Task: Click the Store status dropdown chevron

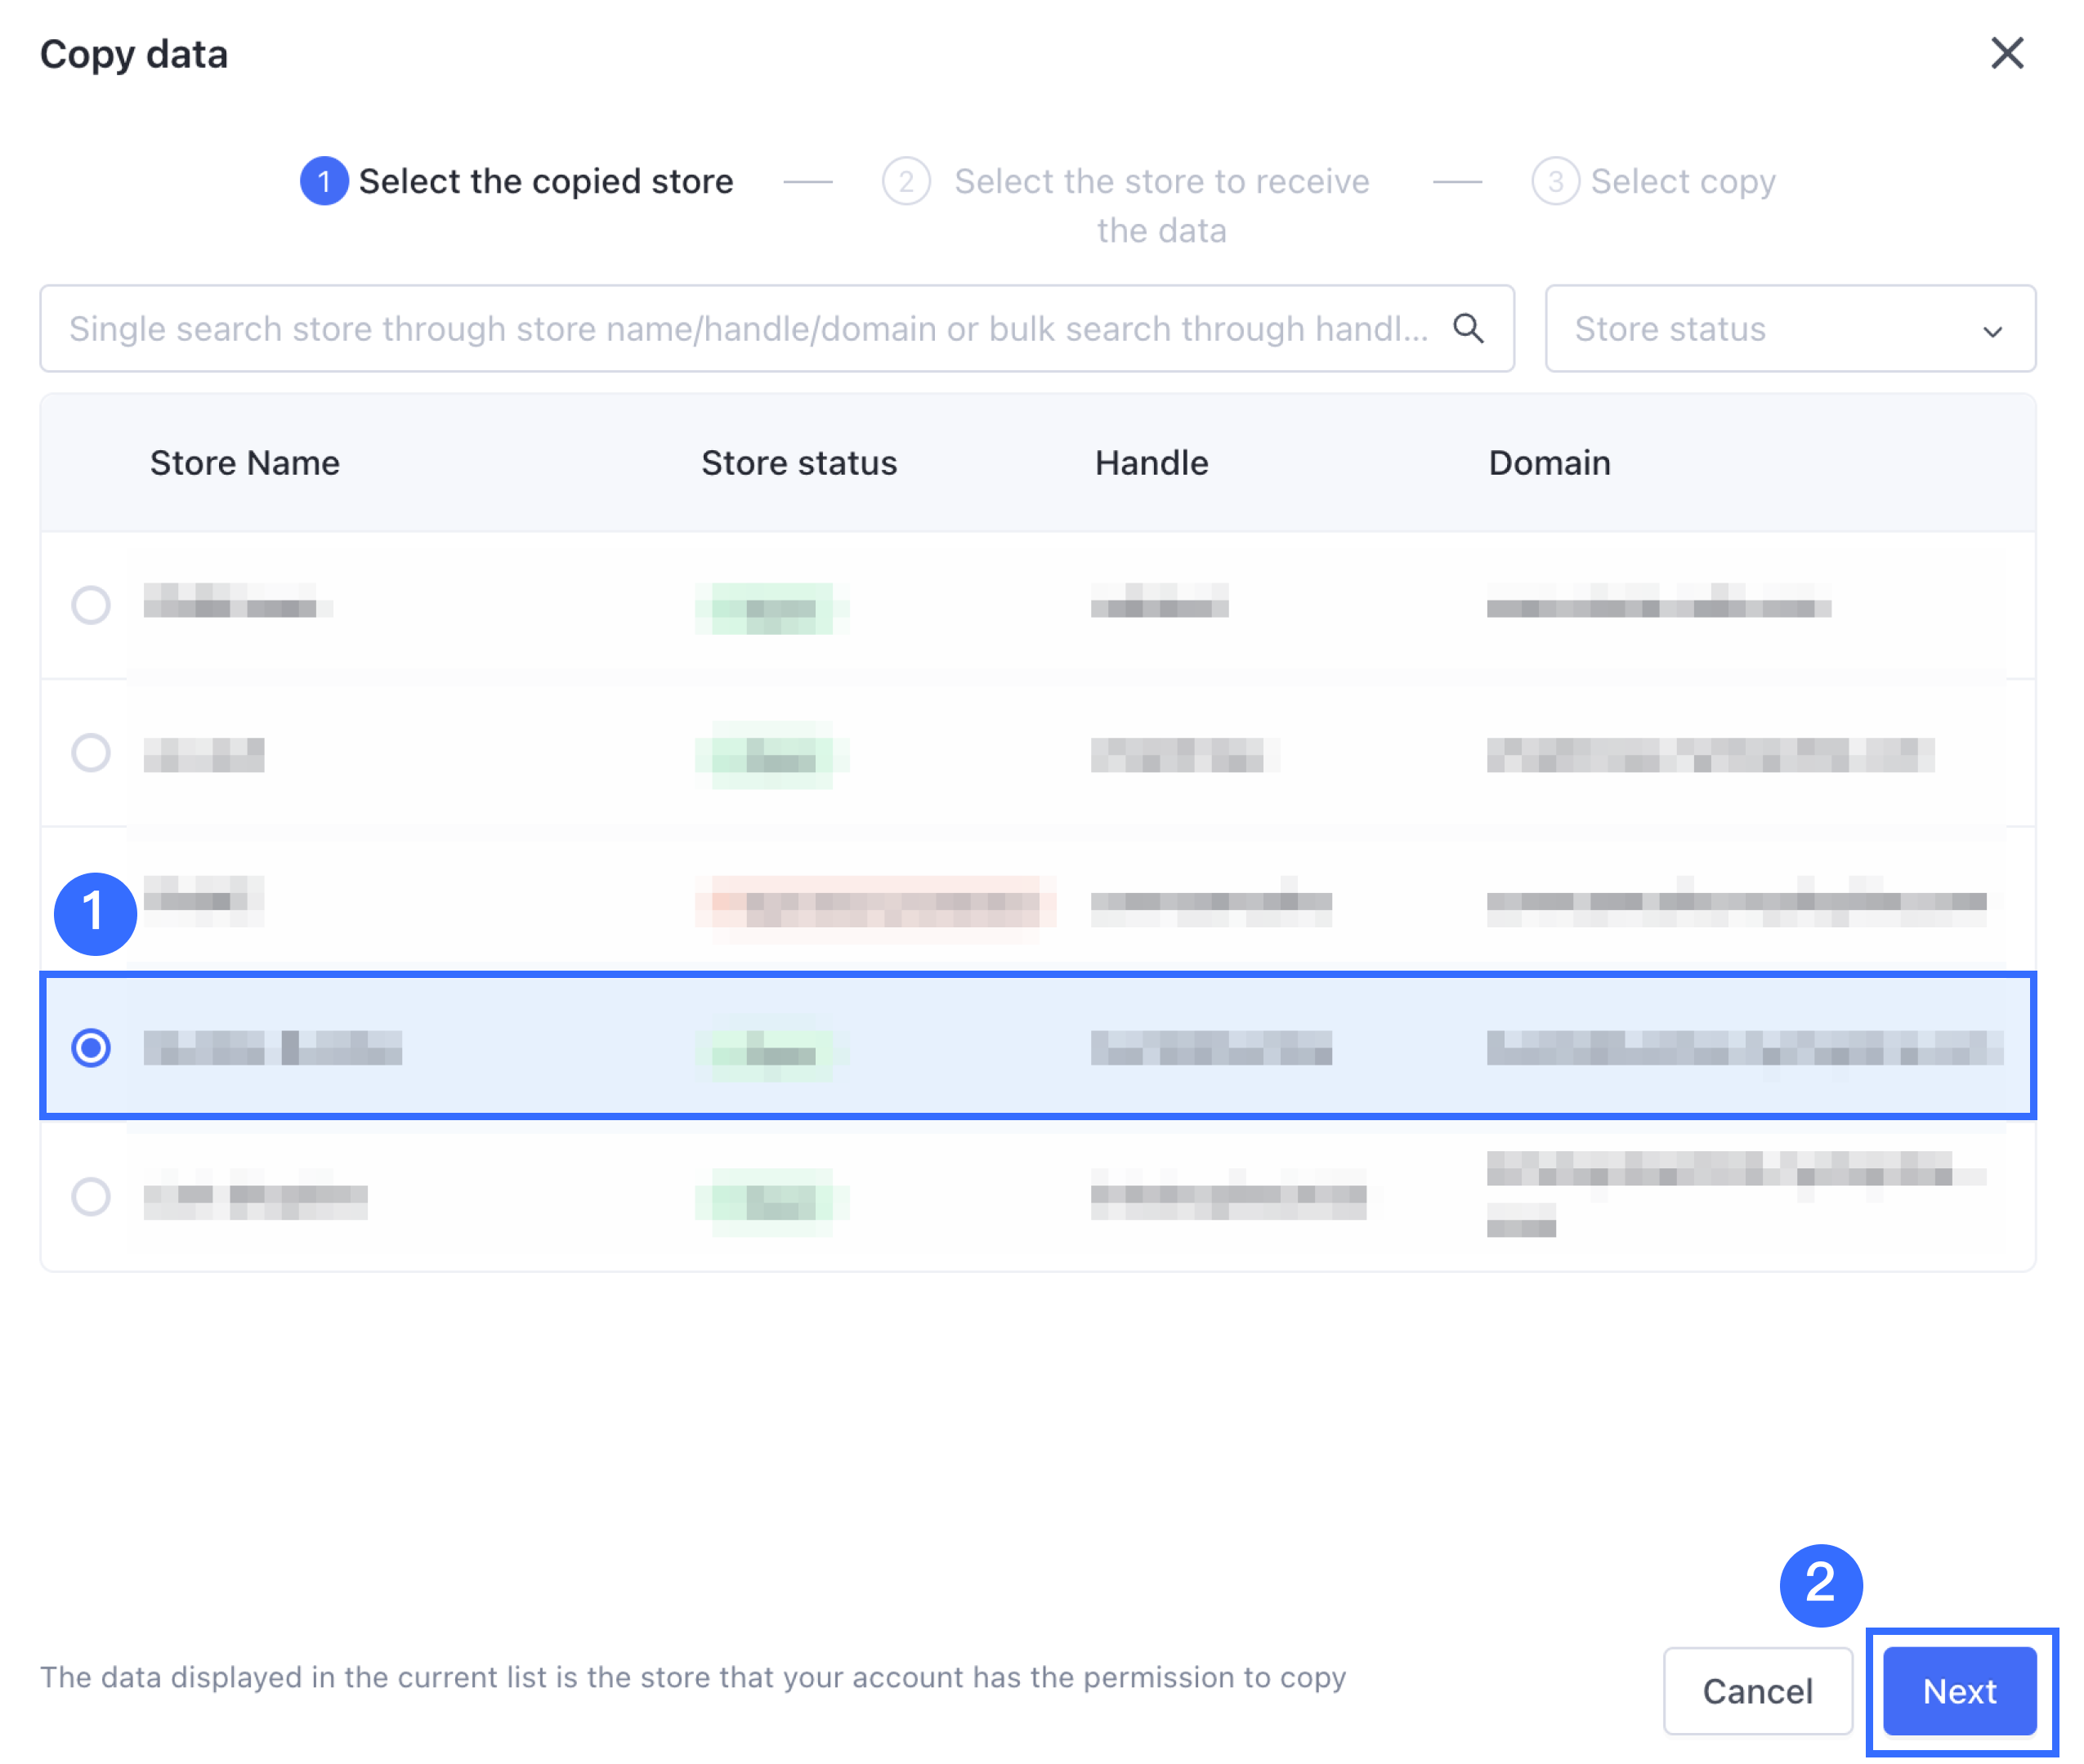Action: (1992, 331)
